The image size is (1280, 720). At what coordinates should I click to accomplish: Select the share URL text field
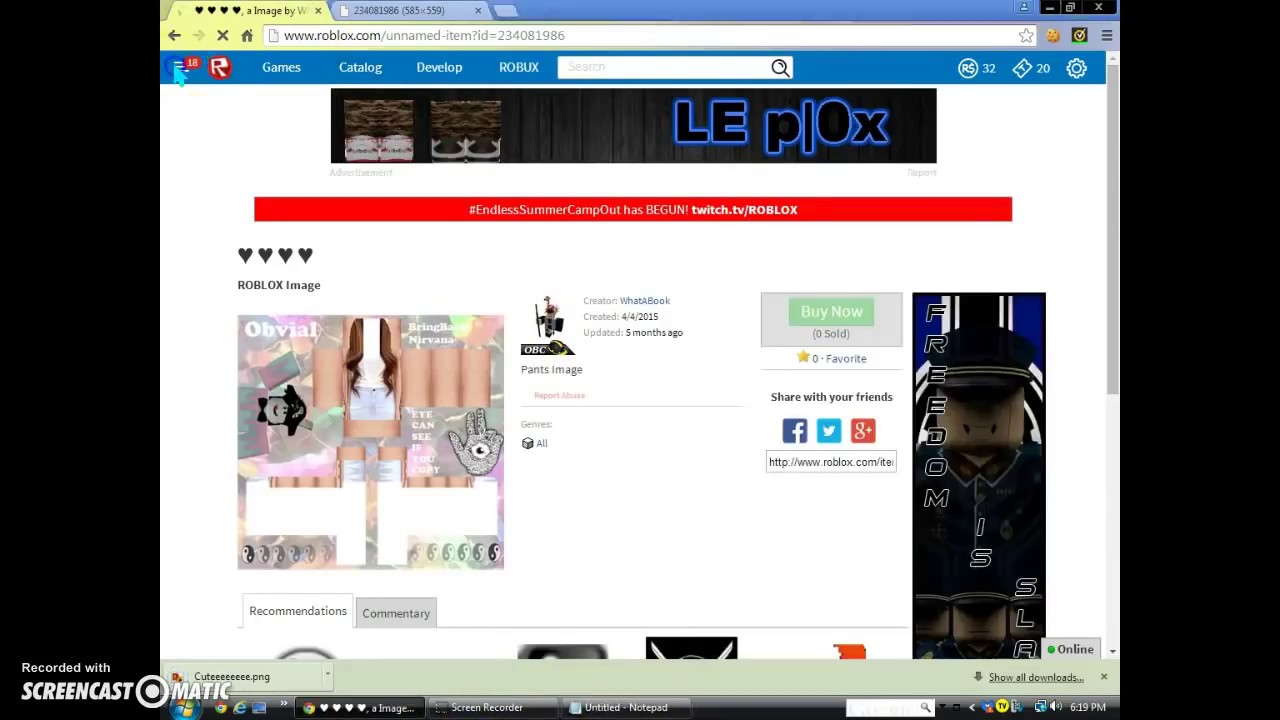pos(831,462)
